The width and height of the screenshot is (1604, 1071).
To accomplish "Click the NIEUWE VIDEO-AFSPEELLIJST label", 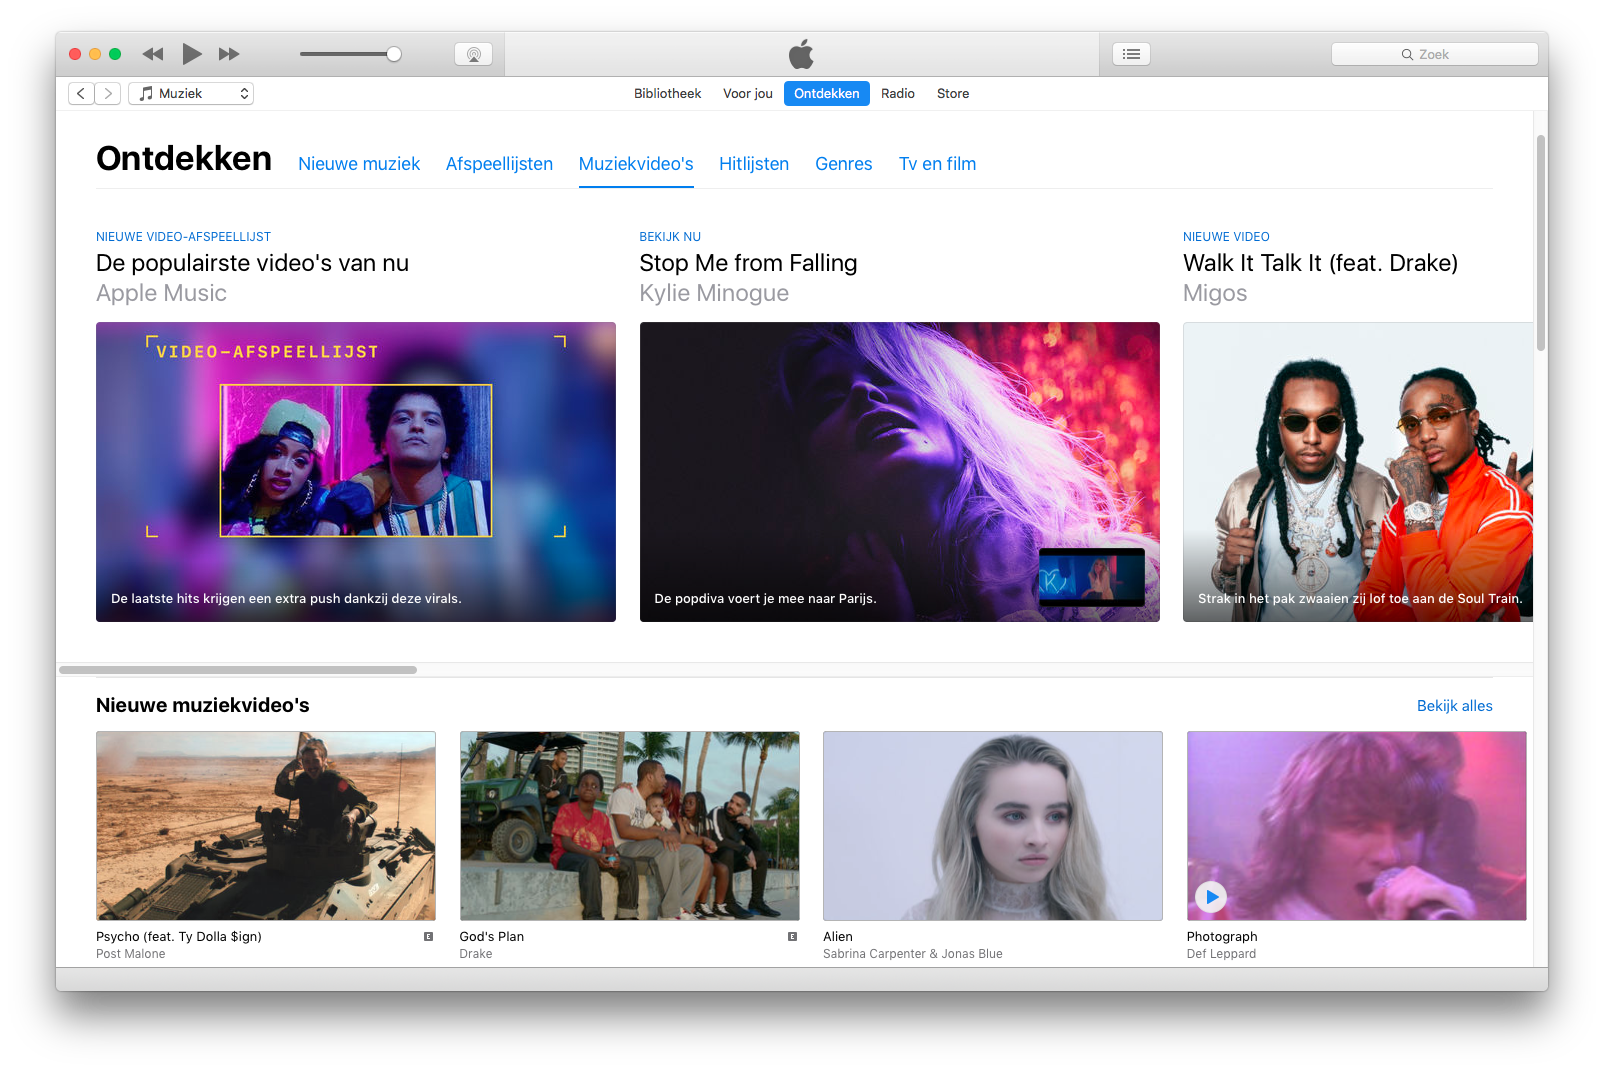I will pos(183,237).
